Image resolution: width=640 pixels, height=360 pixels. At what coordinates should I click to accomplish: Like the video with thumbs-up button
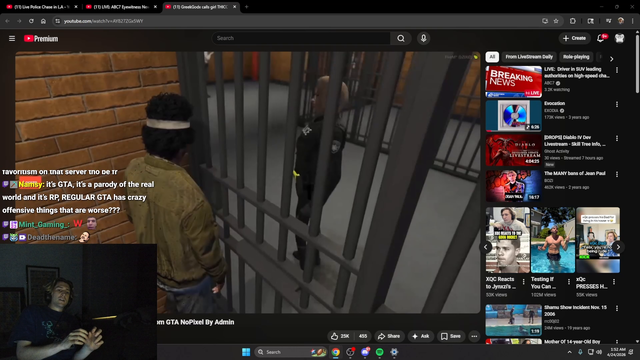tap(340, 336)
